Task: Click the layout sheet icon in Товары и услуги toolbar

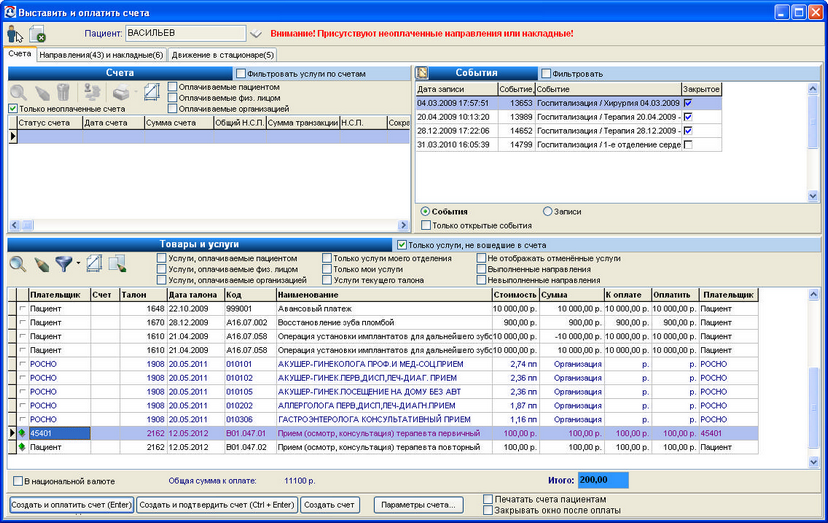Action: pyautogui.click(x=94, y=264)
